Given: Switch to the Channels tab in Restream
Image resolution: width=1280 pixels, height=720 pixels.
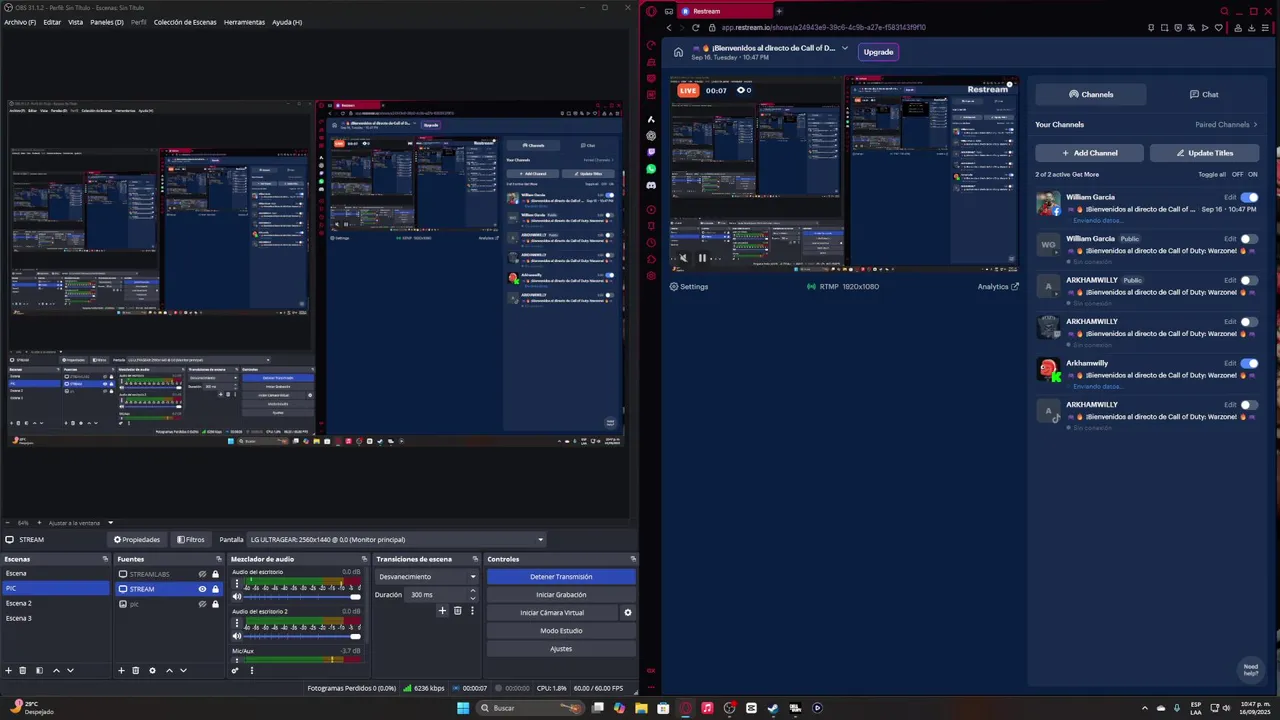Looking at the screenshot, I should (x=1091, y=95).
